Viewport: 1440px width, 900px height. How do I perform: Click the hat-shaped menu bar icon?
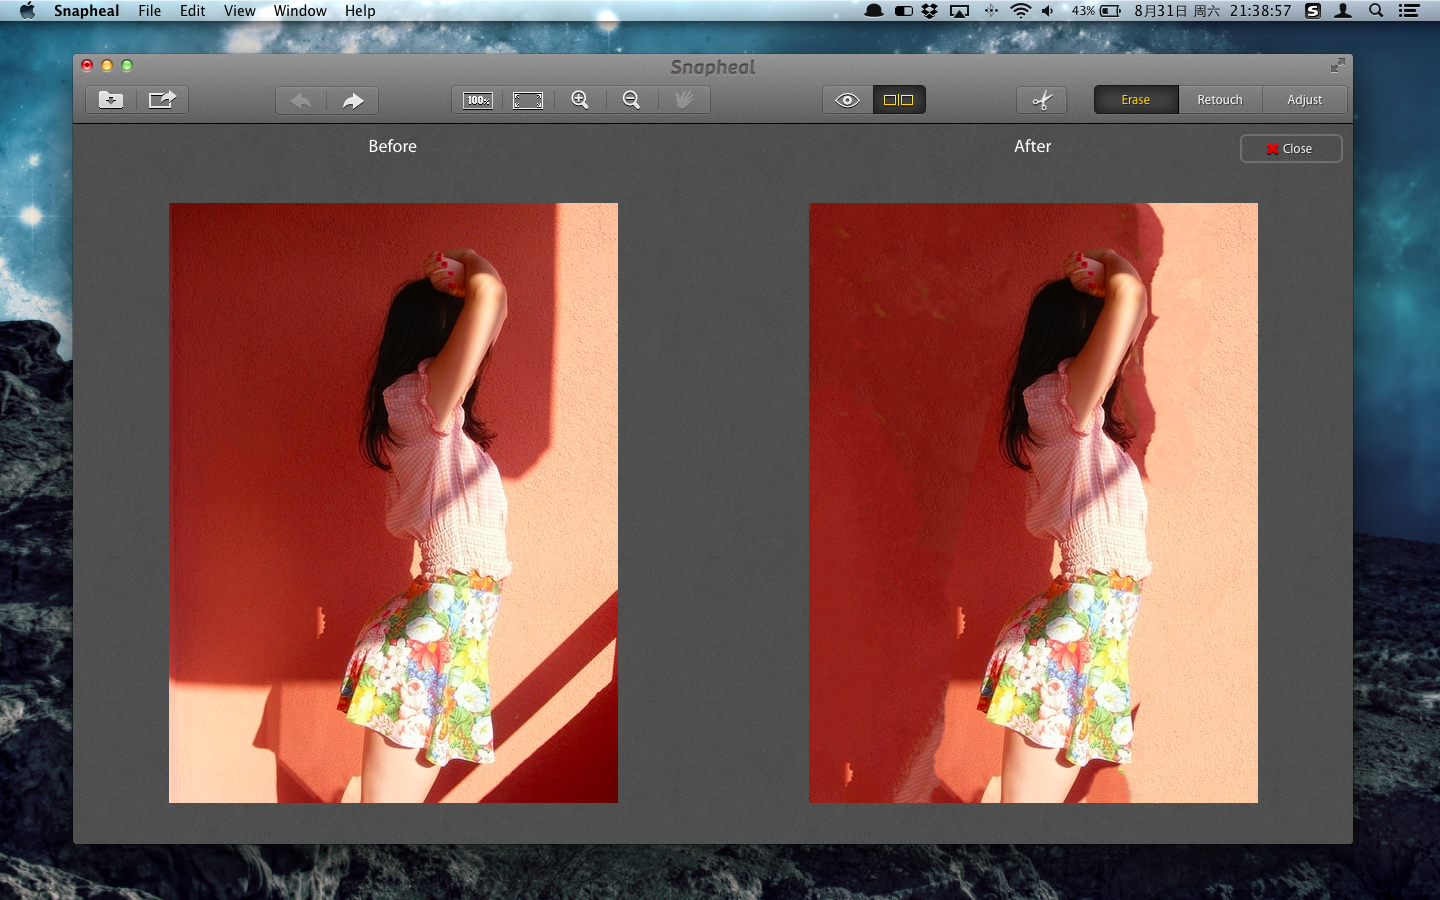tap(874, 11)
